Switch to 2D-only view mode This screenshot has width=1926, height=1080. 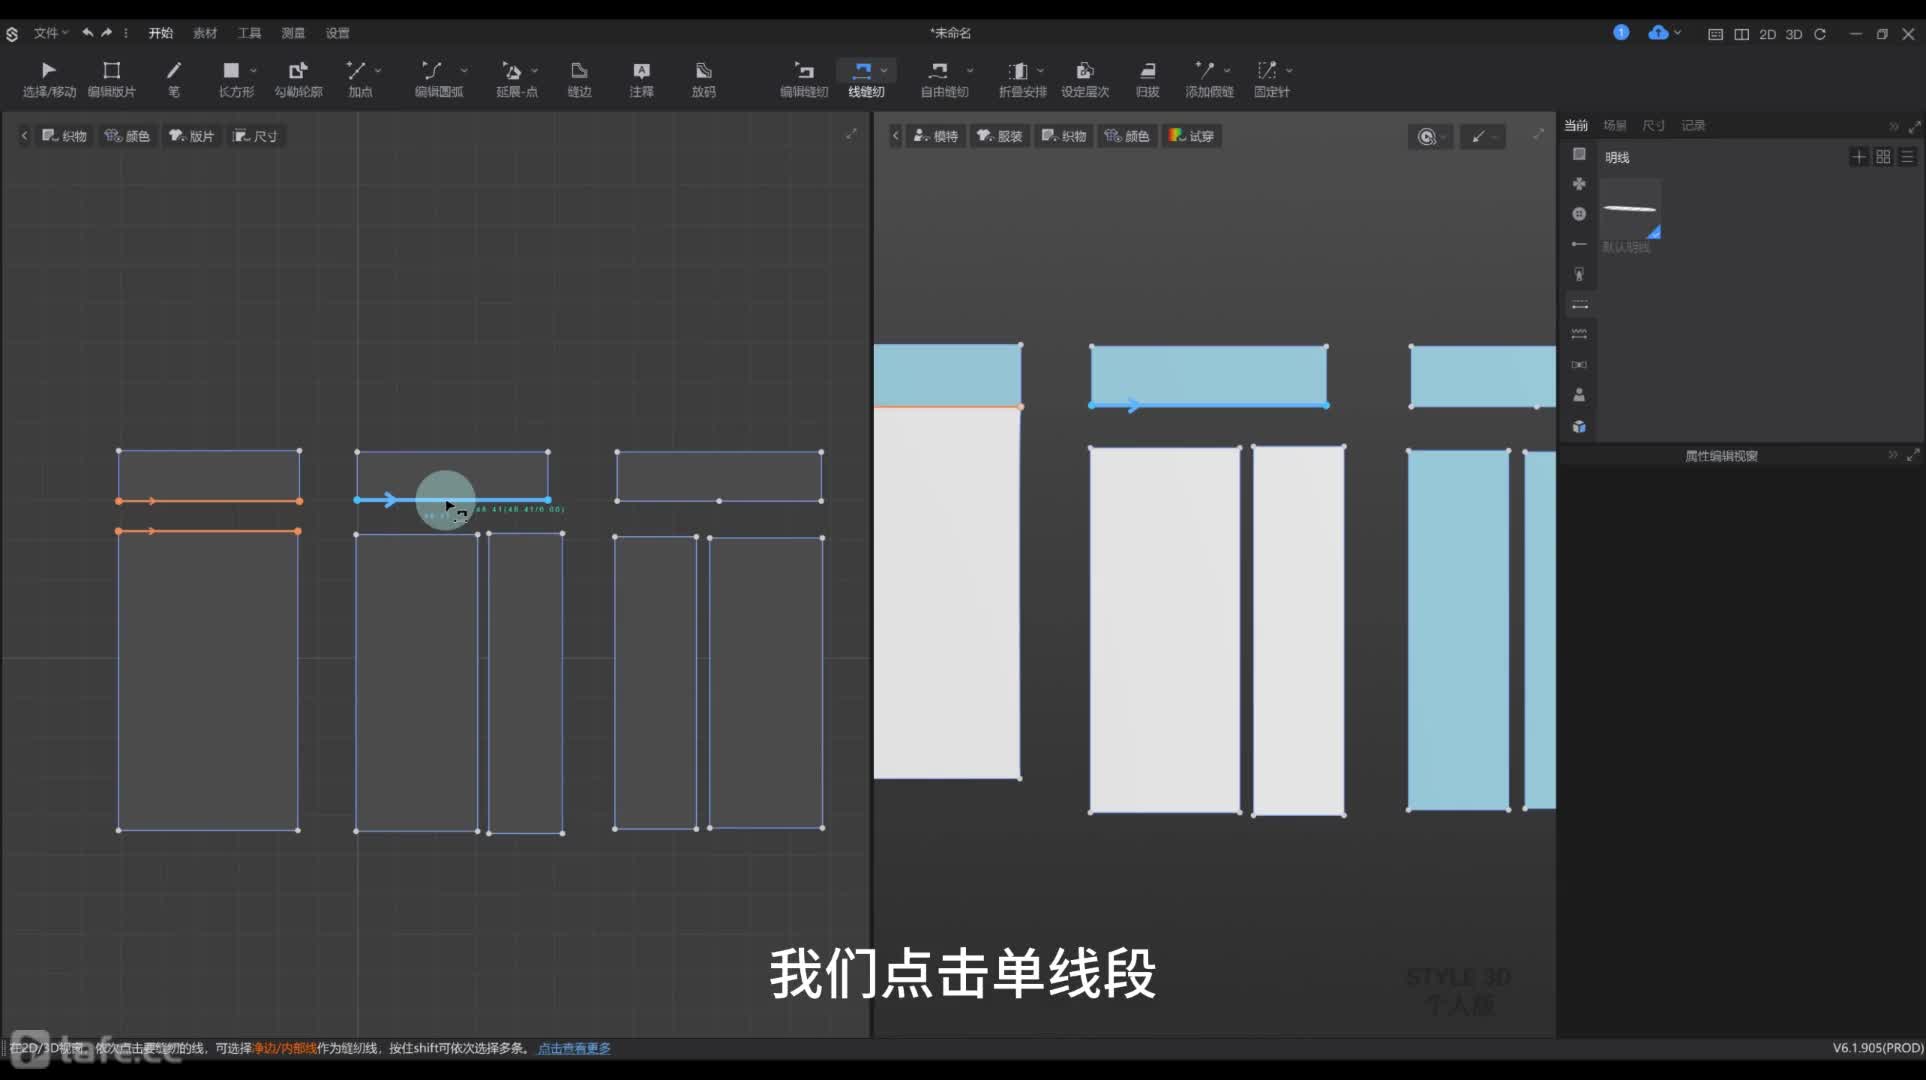coord(1768,34)
